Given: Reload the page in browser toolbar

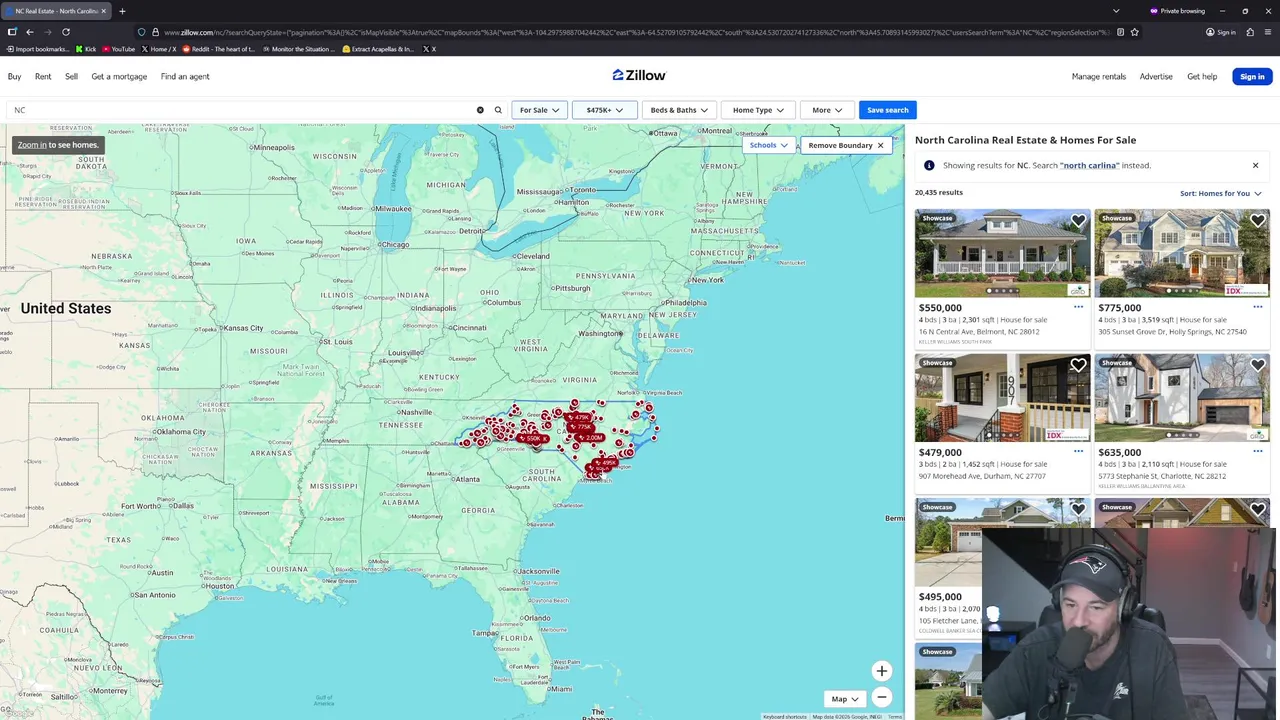Looking at the screenshot, I should [x=66, y=32].
